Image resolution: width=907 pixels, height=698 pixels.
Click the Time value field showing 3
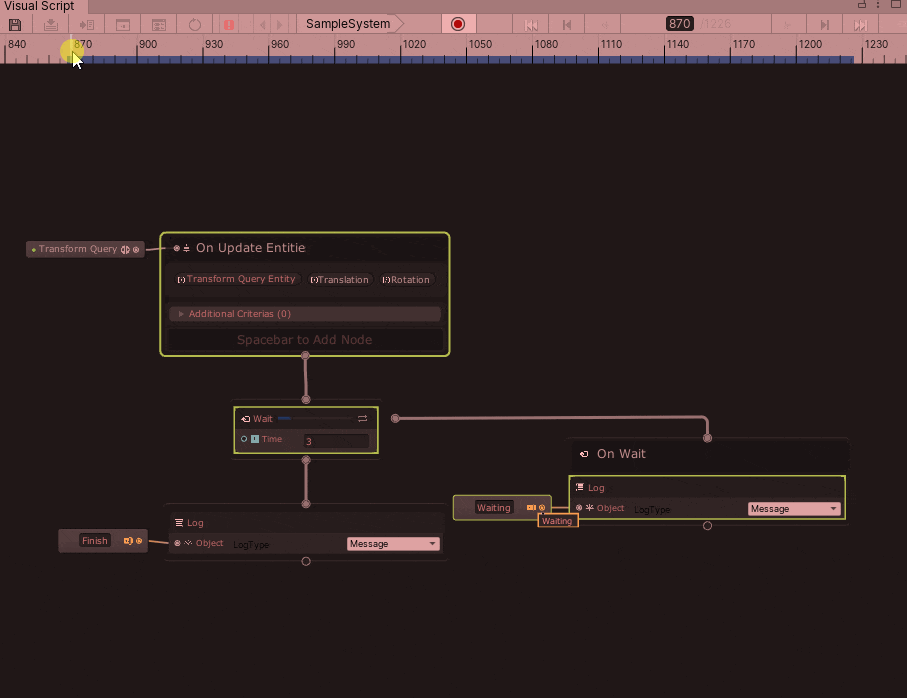point(336,441)
